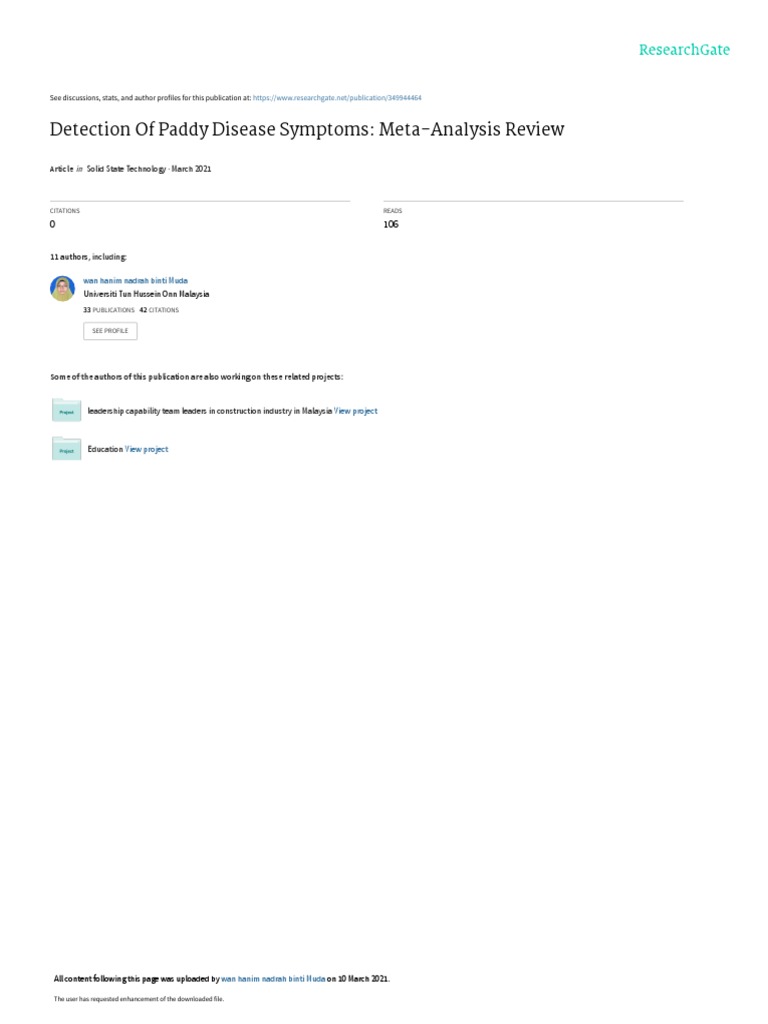Click the 42 Citations author stat
This screenshot has width=768, height=1024.
(x=159, y=310)
